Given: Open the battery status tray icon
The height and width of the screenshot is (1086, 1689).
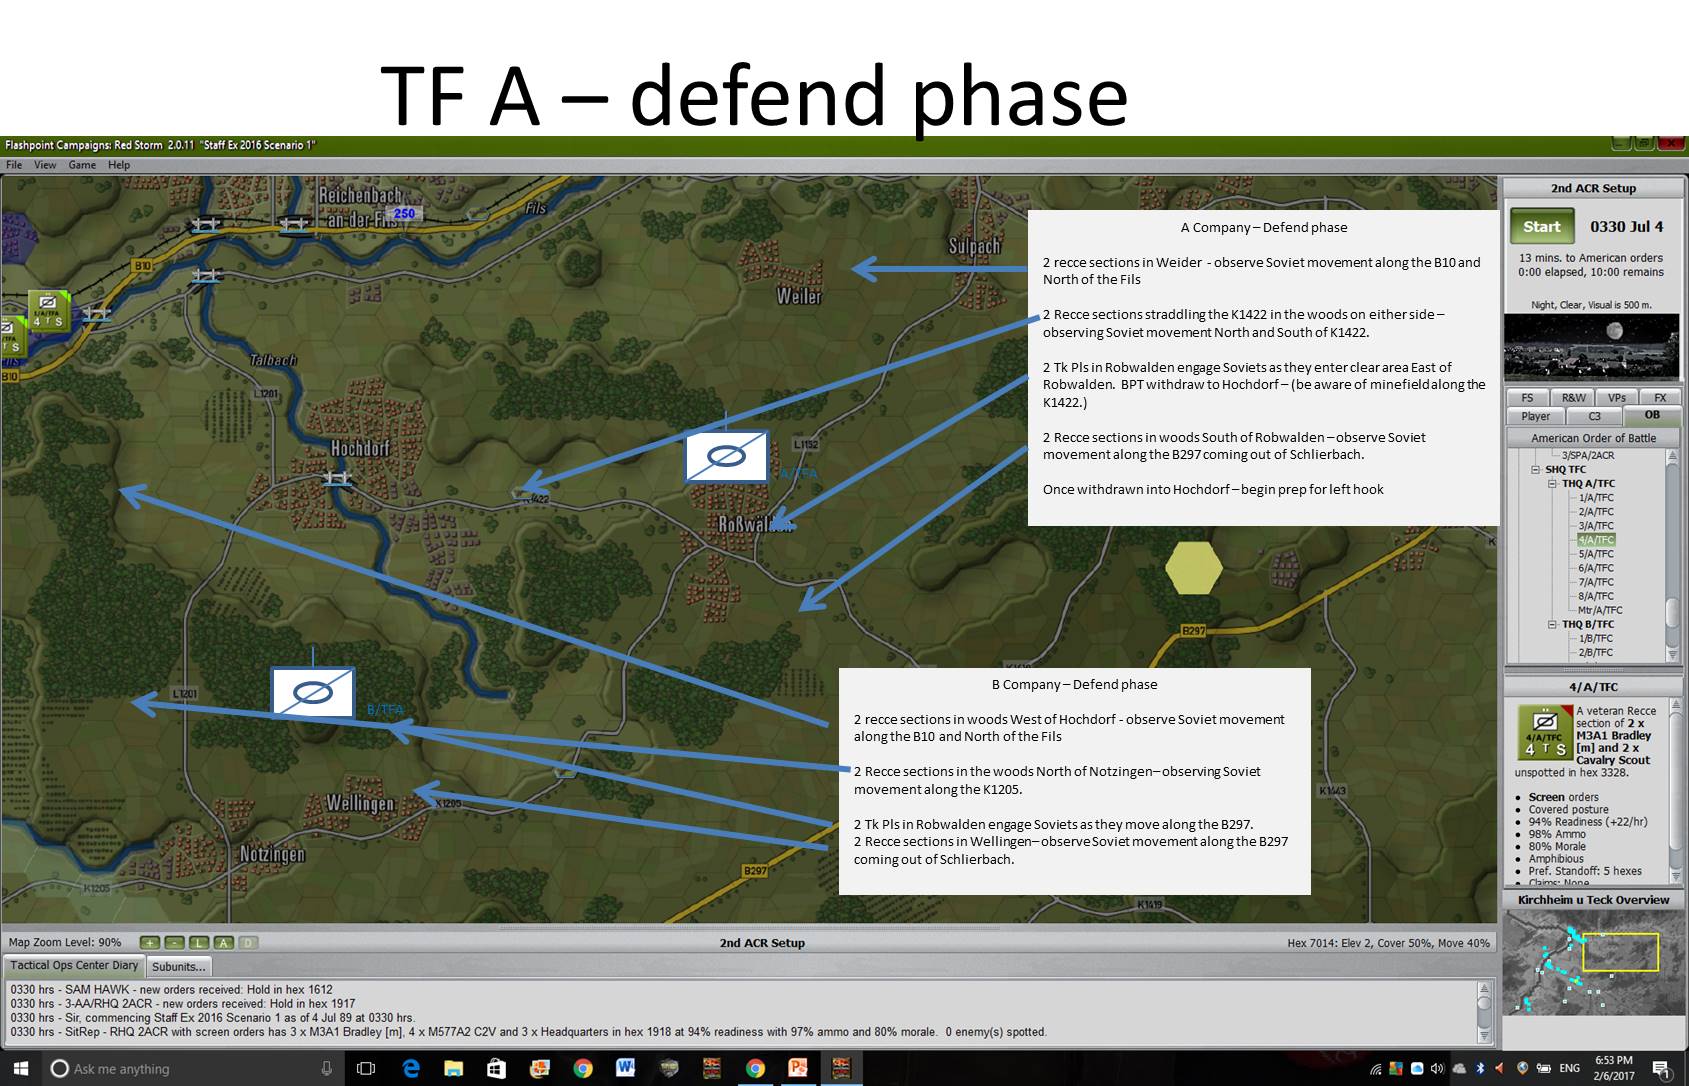Looking at the screenshot, I should click(x=1544, y=1068).
